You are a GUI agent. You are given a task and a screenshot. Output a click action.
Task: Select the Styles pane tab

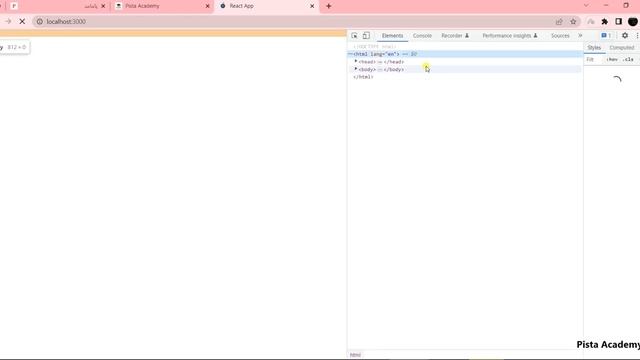click(x=594, y=48)
